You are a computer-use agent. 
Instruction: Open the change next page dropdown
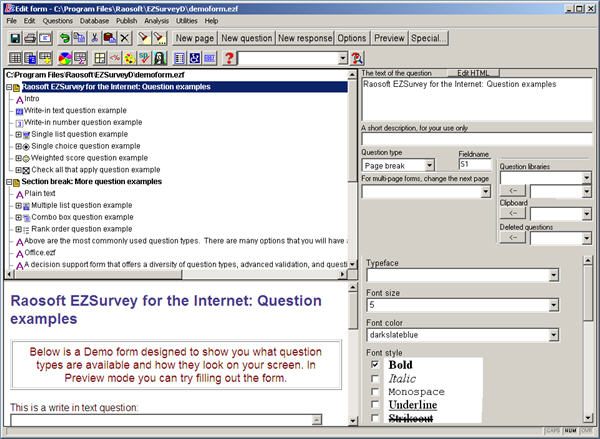coord(485,191)
